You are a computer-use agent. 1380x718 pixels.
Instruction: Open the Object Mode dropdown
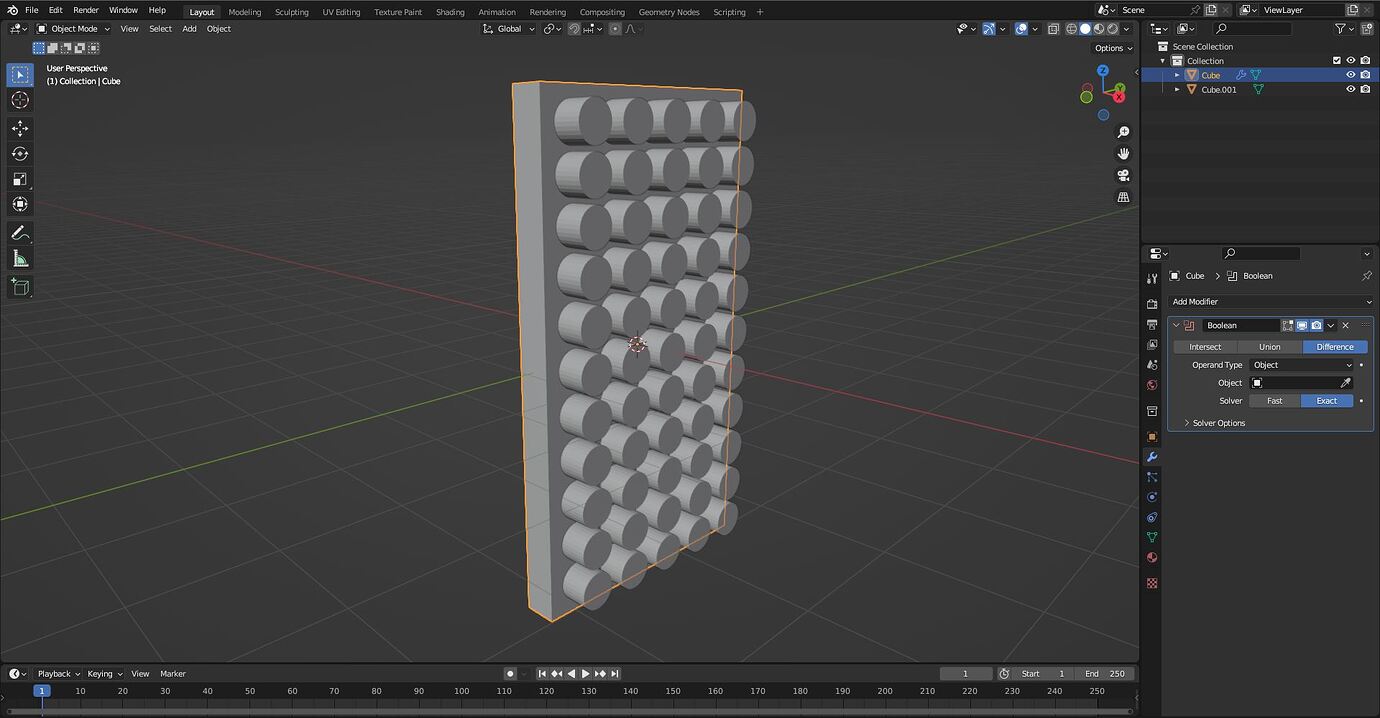[x=74, y=29]
